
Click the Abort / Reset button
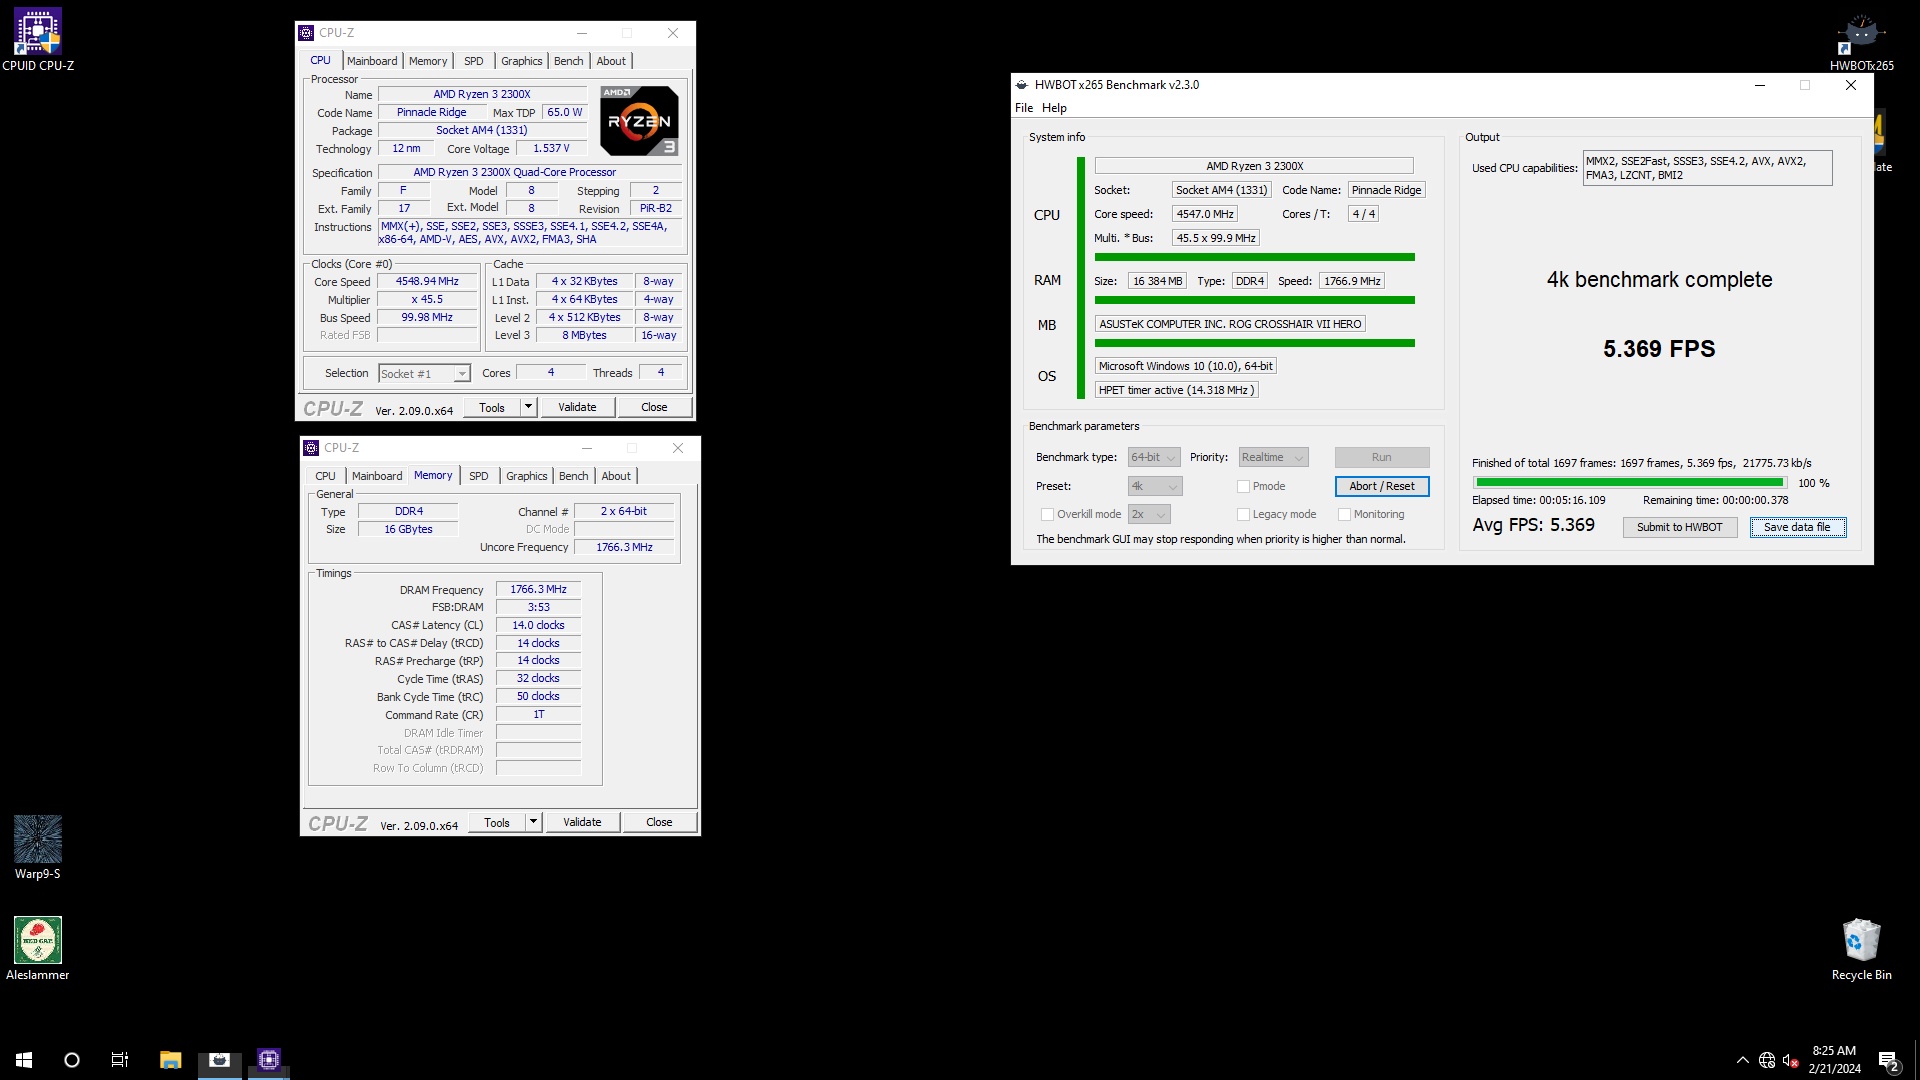[x=1382, y=487]
